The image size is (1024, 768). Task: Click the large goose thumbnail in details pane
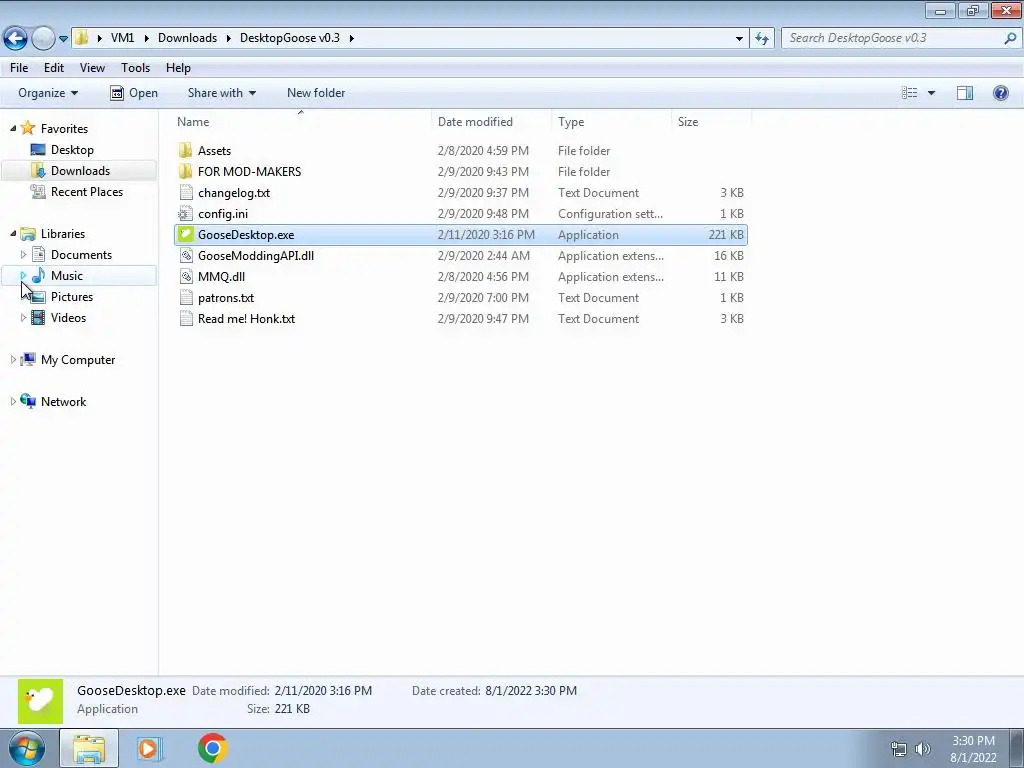point(40,701)
